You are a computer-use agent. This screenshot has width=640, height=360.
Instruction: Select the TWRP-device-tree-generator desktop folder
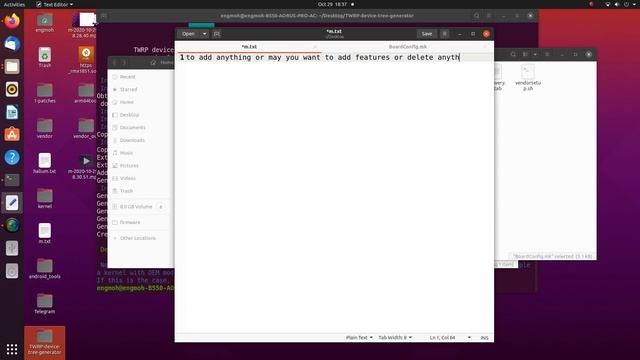[x=44, y=342]
